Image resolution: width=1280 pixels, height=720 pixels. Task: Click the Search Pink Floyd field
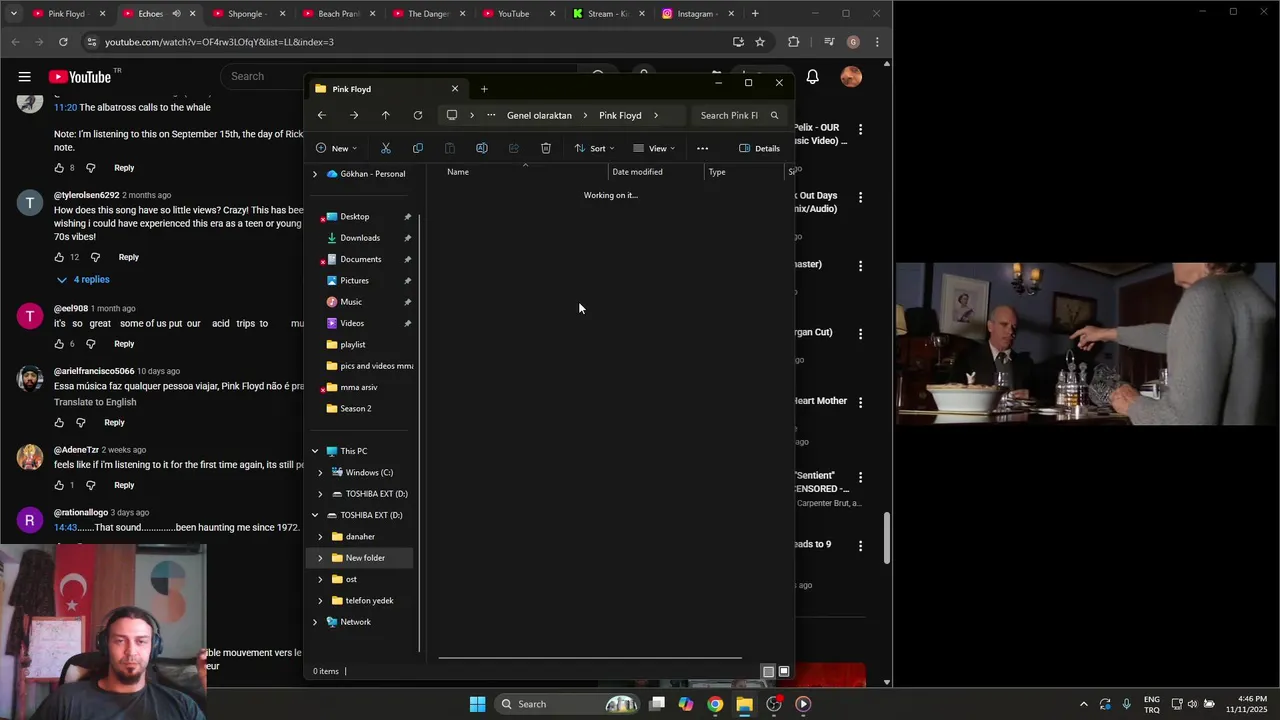pos(738,115)
